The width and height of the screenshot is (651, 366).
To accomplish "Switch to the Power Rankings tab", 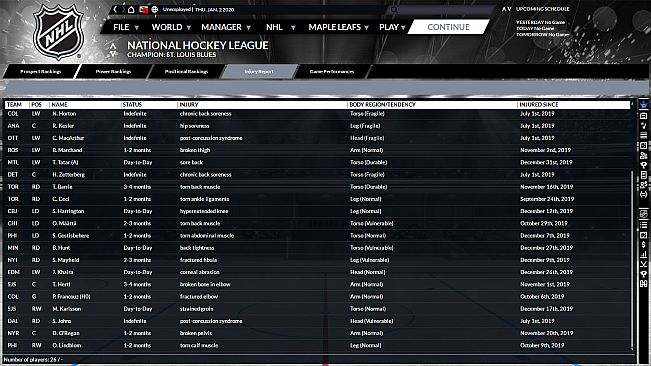I will (113, 71).
